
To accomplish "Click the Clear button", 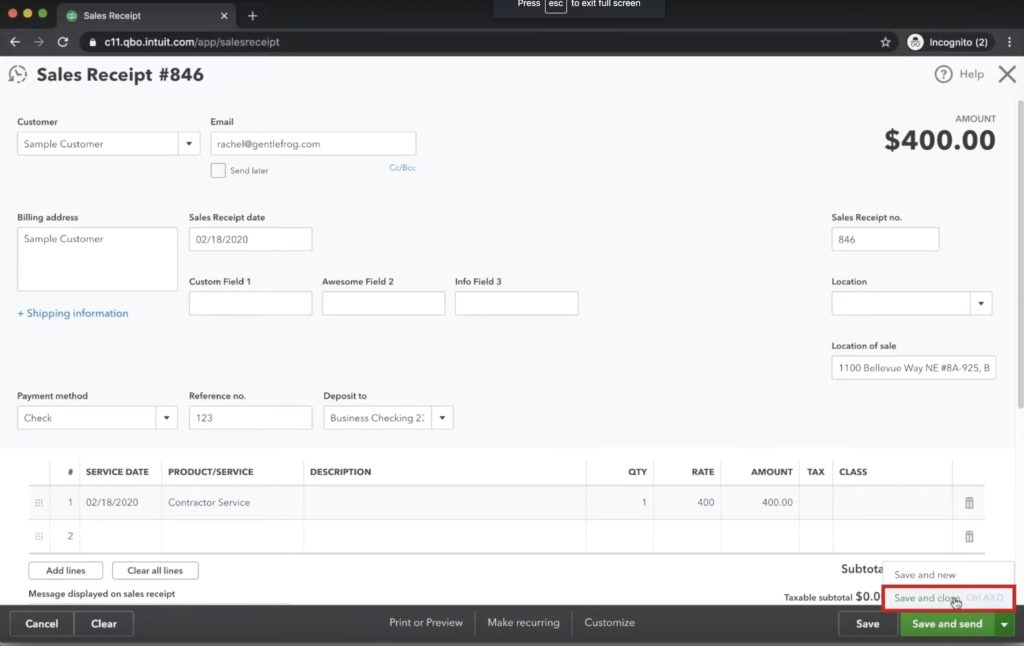I will [104, 624].
